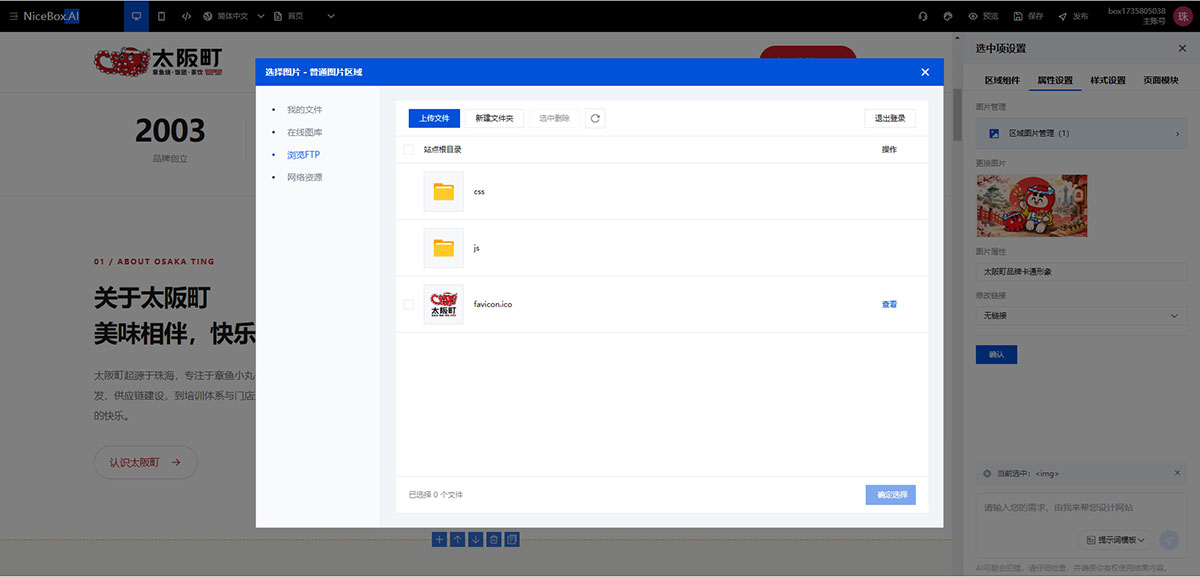Open the 简体中文 language dropdown

pos(234,16)
